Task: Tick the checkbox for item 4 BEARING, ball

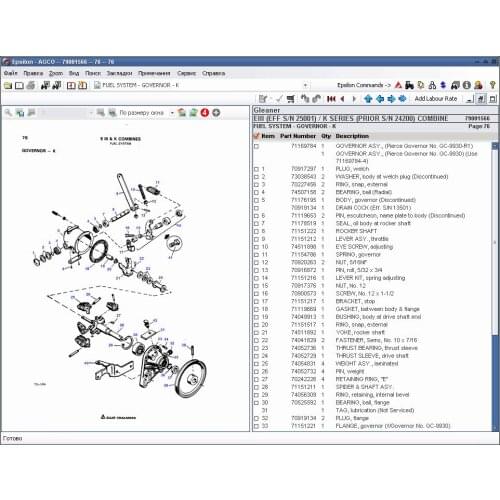Action: click(x=256, y=193)
